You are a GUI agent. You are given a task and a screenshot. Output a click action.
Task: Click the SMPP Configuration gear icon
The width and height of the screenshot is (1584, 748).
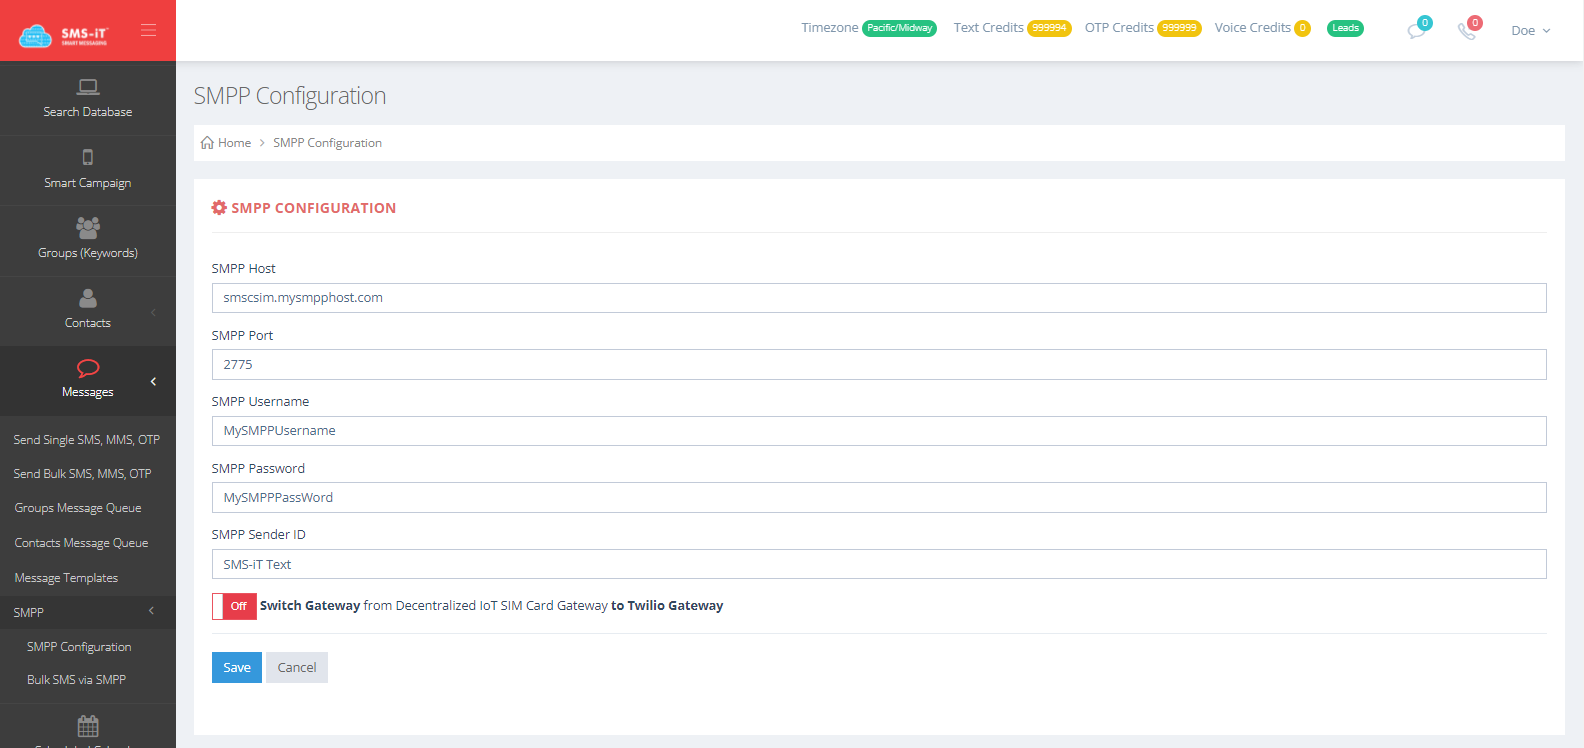(219, 208)
